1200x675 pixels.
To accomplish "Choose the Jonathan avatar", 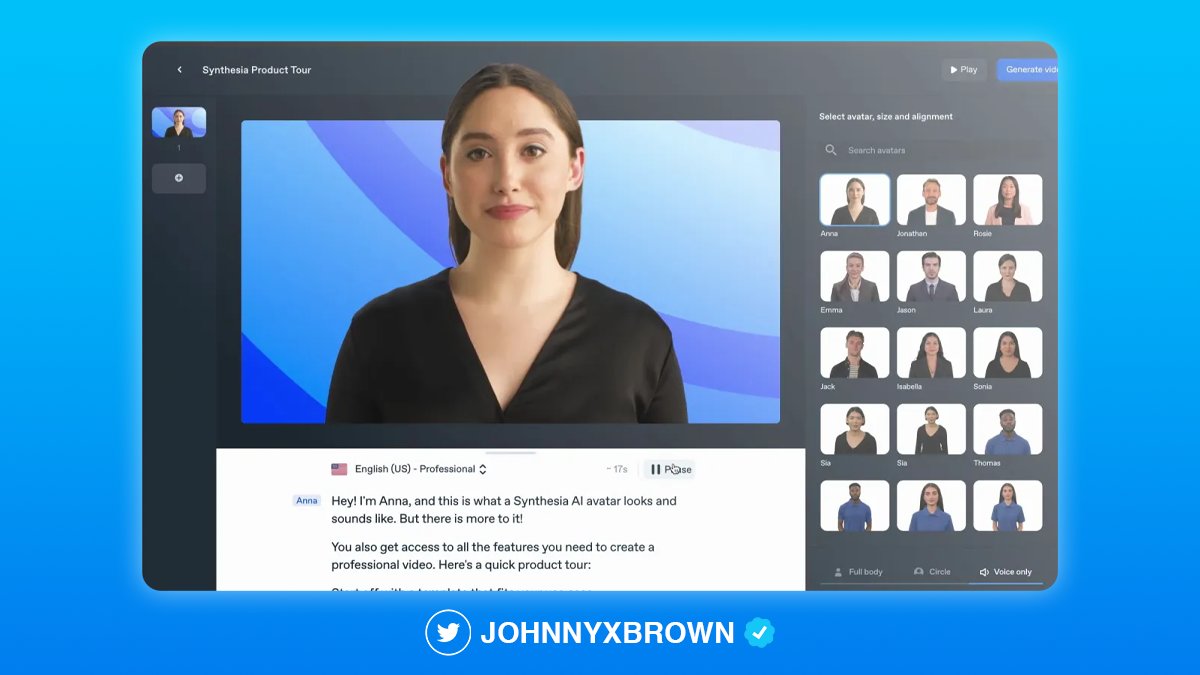I will pyautogui.click(x=931, y=200).
